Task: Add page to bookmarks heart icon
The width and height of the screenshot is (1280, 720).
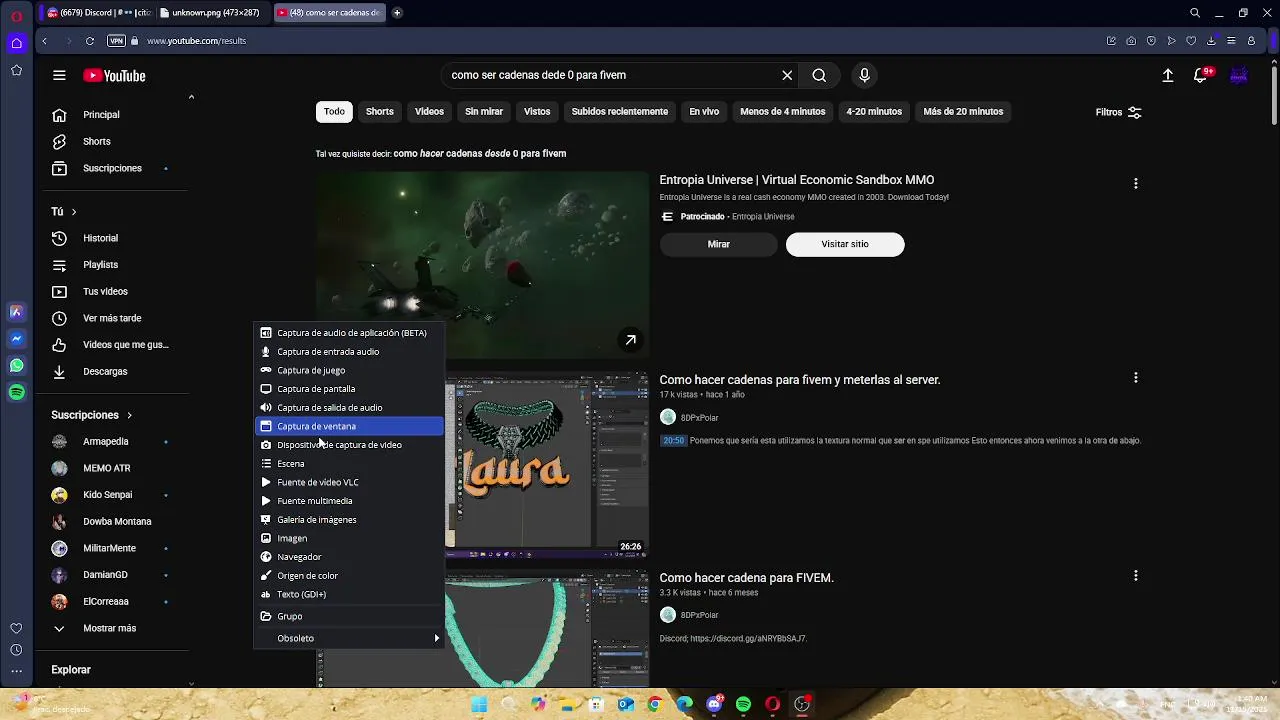Action: tap(1191, 41)
